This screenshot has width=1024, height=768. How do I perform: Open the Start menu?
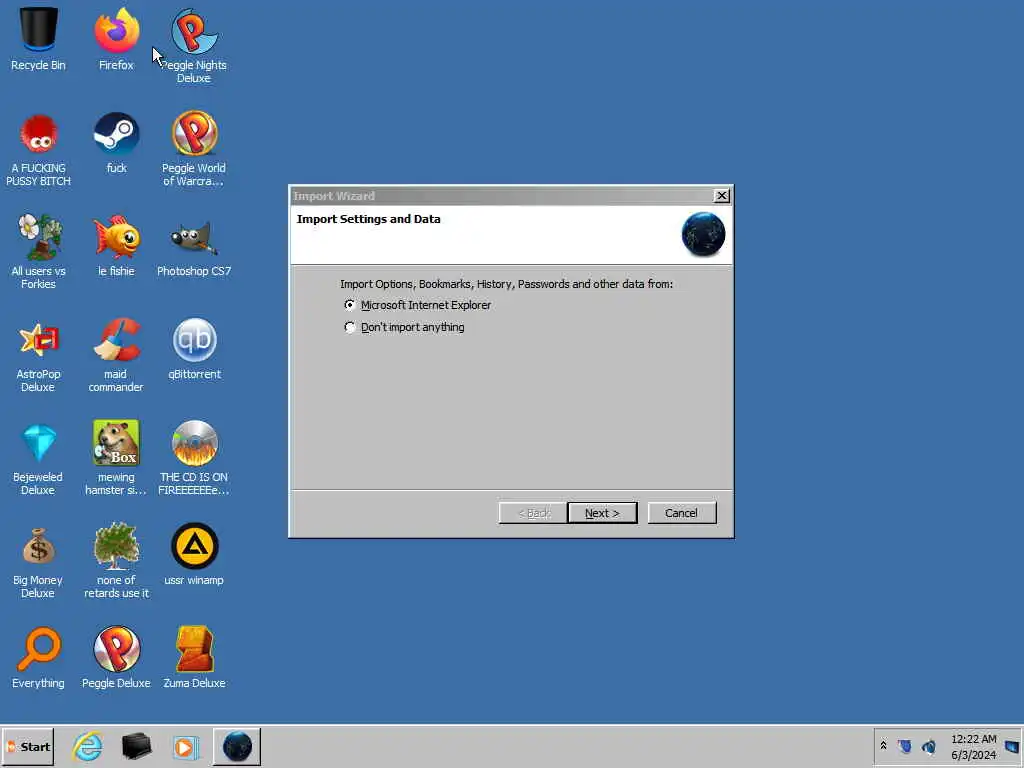pos(28,746)
